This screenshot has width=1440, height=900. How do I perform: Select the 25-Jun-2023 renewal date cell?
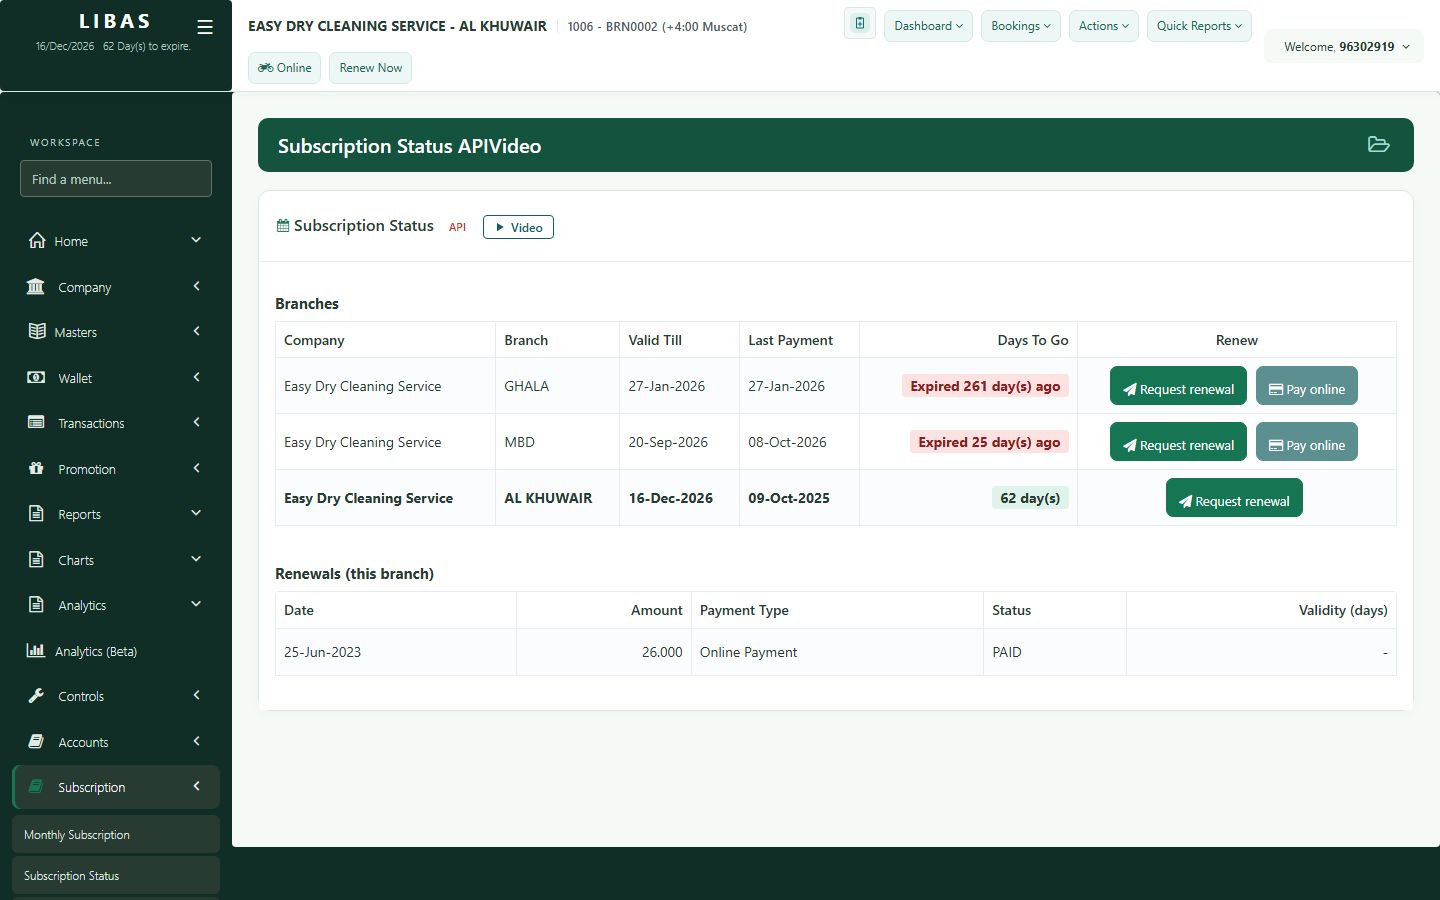tap(396, 652)
